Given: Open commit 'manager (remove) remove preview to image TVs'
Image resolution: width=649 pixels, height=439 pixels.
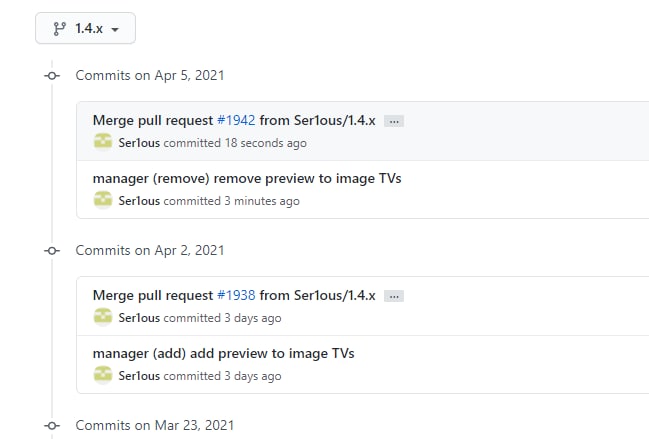Looking at the screenshot, I should (x=247, y=178).
